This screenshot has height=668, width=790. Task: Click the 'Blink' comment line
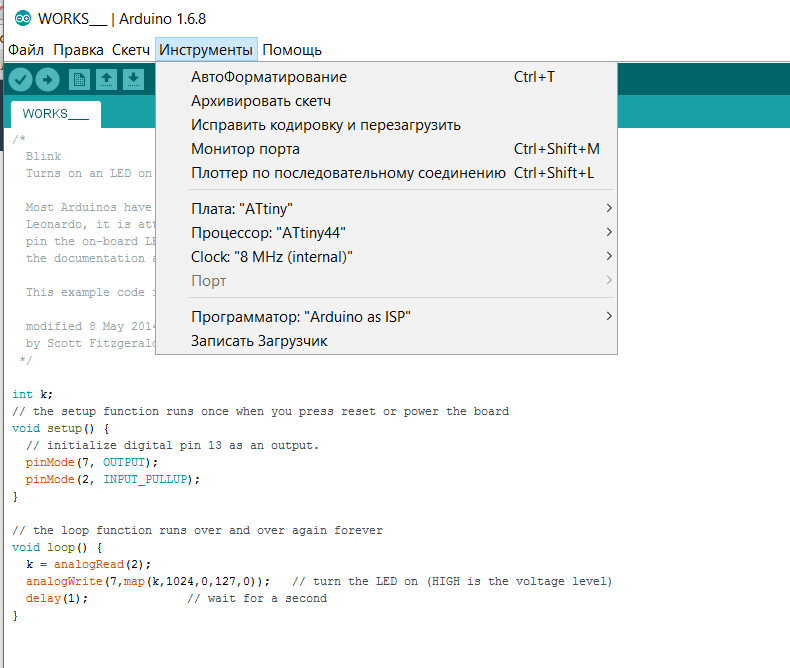tap(43, 156)
